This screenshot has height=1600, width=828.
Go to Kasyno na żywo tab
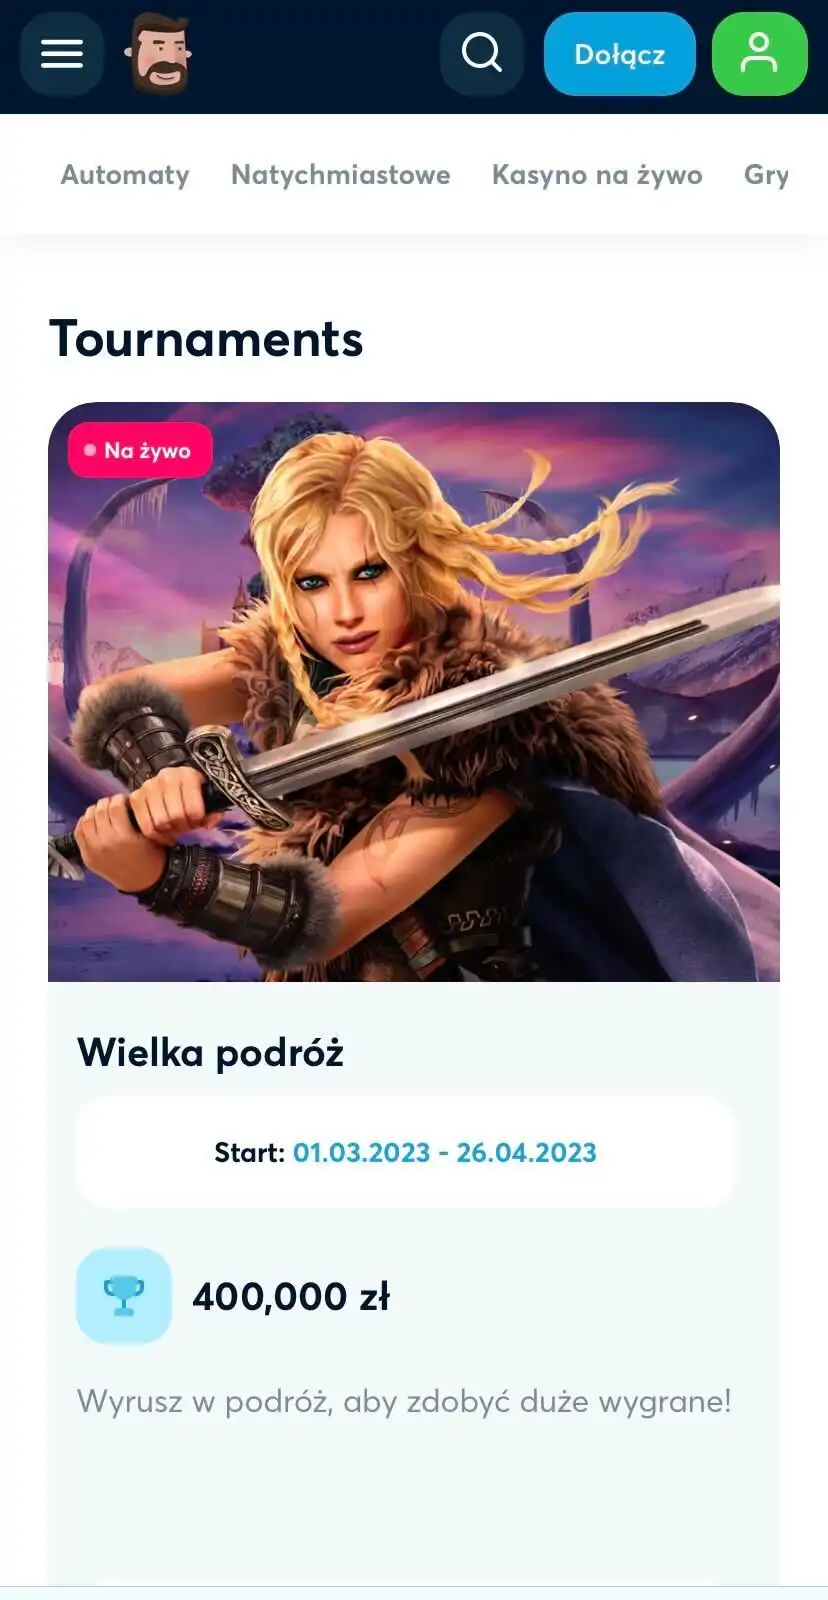pos(597,175)
